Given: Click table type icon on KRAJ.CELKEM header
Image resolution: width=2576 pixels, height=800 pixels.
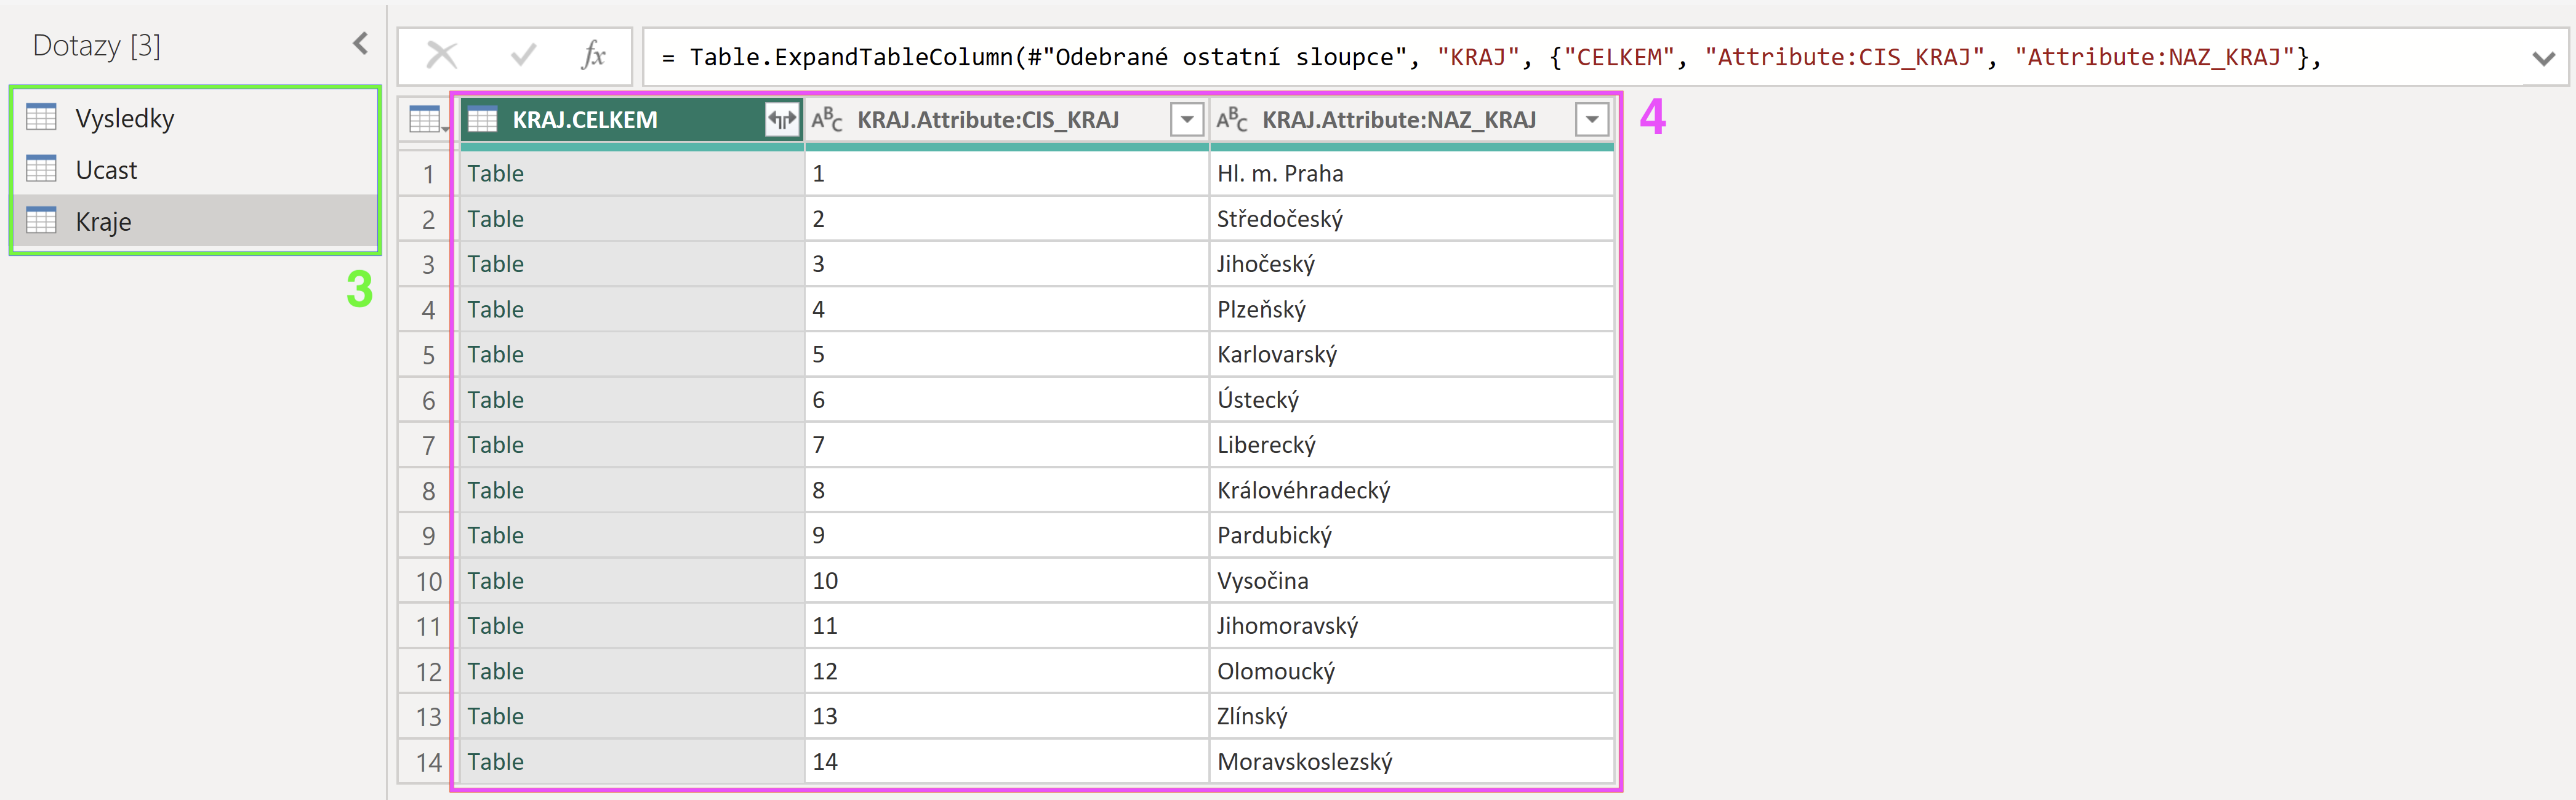Looking at the screenshot, I should [483, 120].
